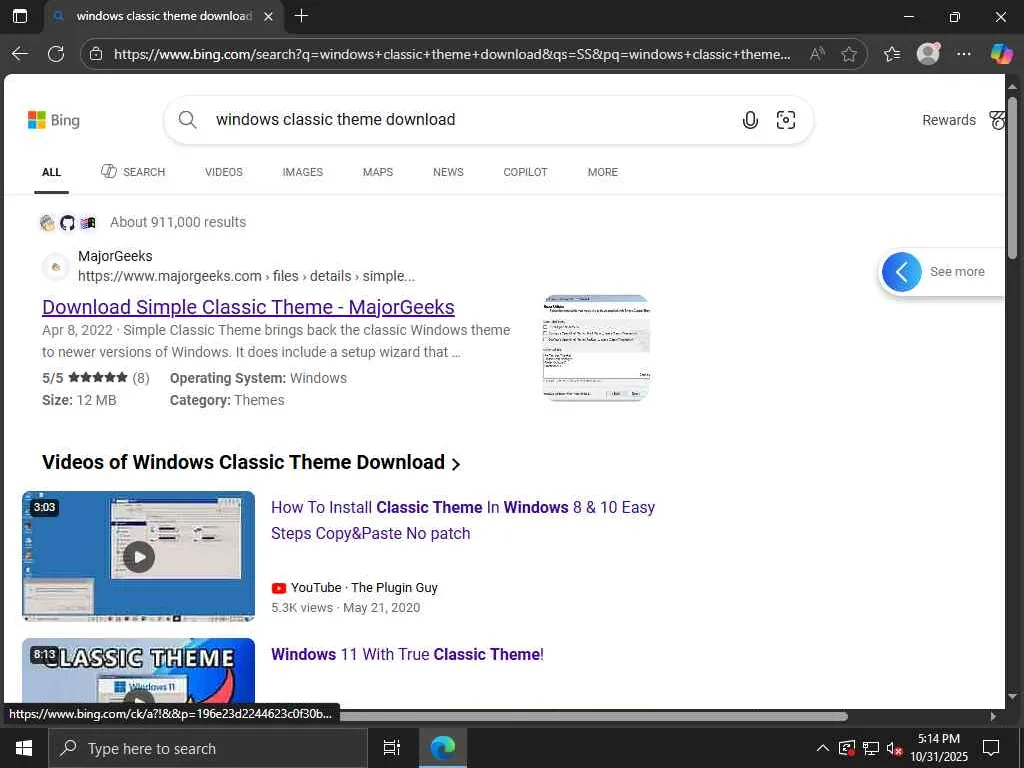Go back to the previous page
The height and width of the screenshot is (768, 1024).
pos(20,54)
